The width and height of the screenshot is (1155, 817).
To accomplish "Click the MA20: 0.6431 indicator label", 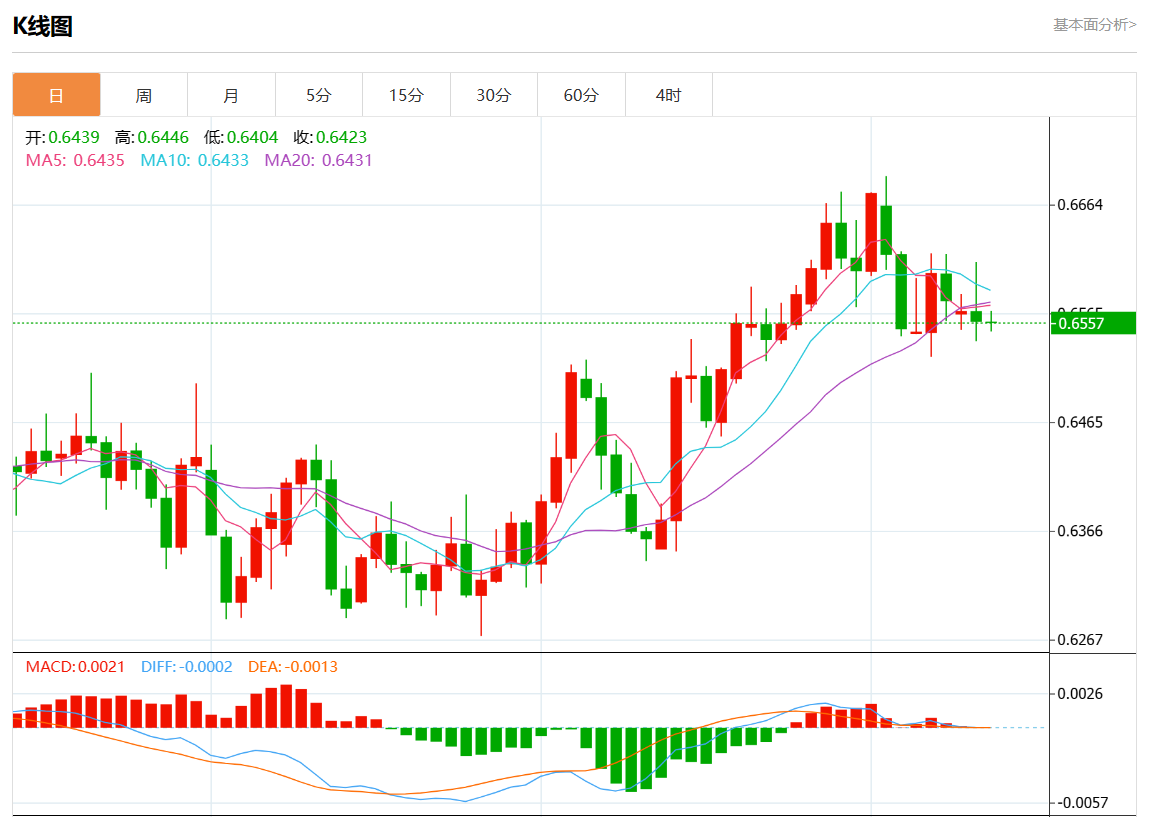I will [x=318, y=161].
